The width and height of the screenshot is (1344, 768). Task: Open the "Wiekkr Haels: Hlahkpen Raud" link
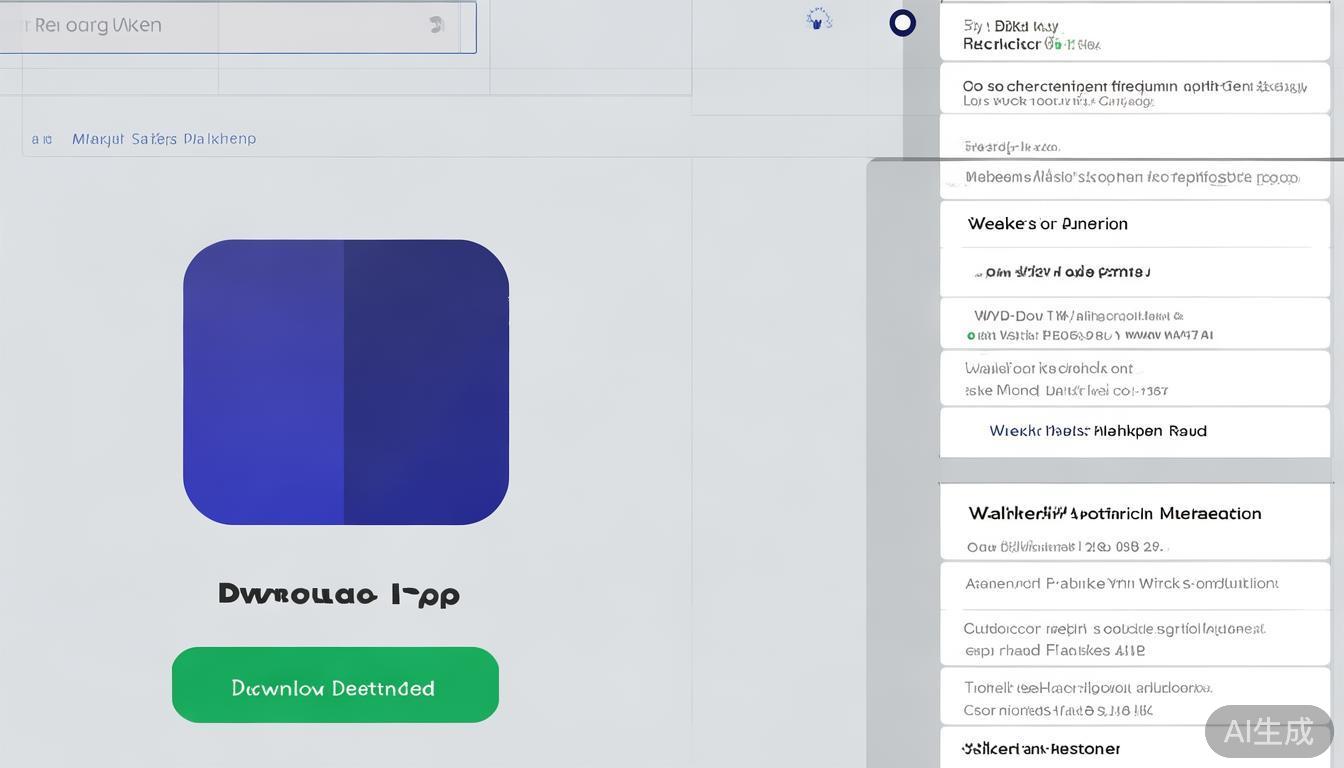point(1097,431)
